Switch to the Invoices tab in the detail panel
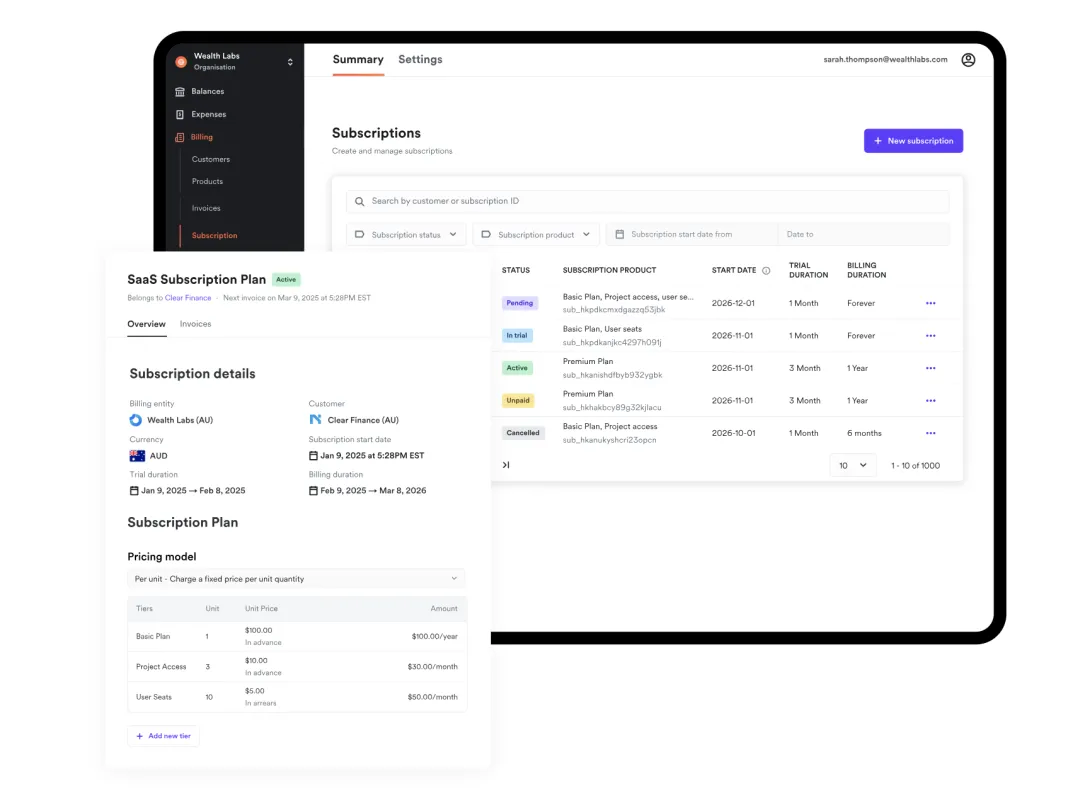Image resolution: width=1080 pixels, height=796 pixels. [196, 324]
